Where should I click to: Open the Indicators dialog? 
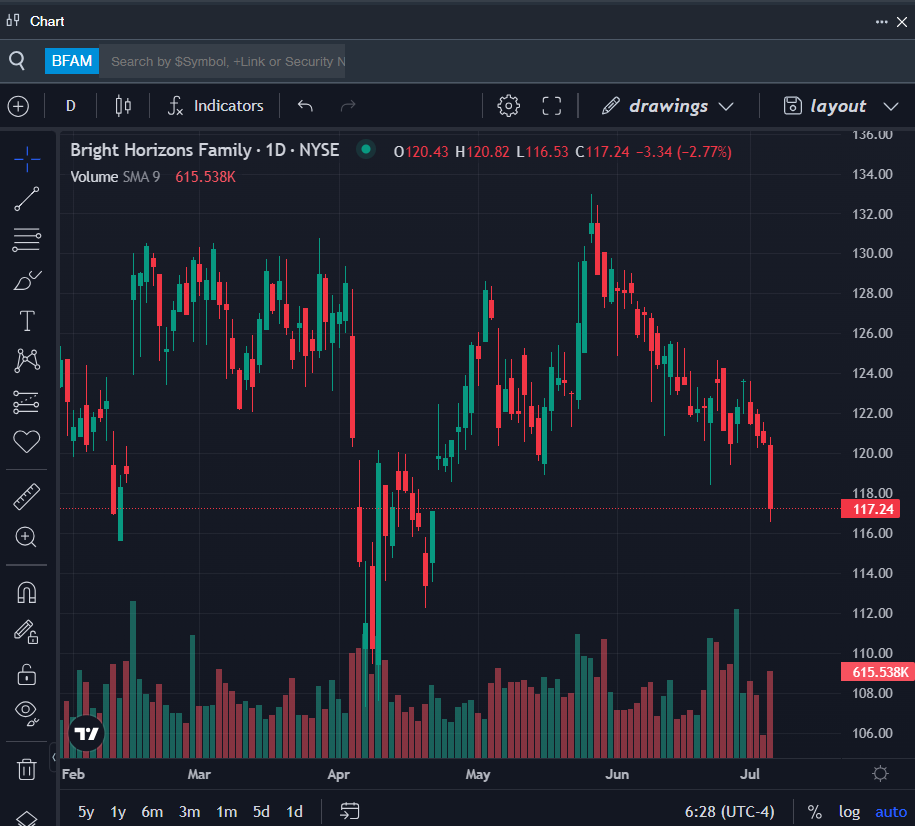[x=215, y=106]
